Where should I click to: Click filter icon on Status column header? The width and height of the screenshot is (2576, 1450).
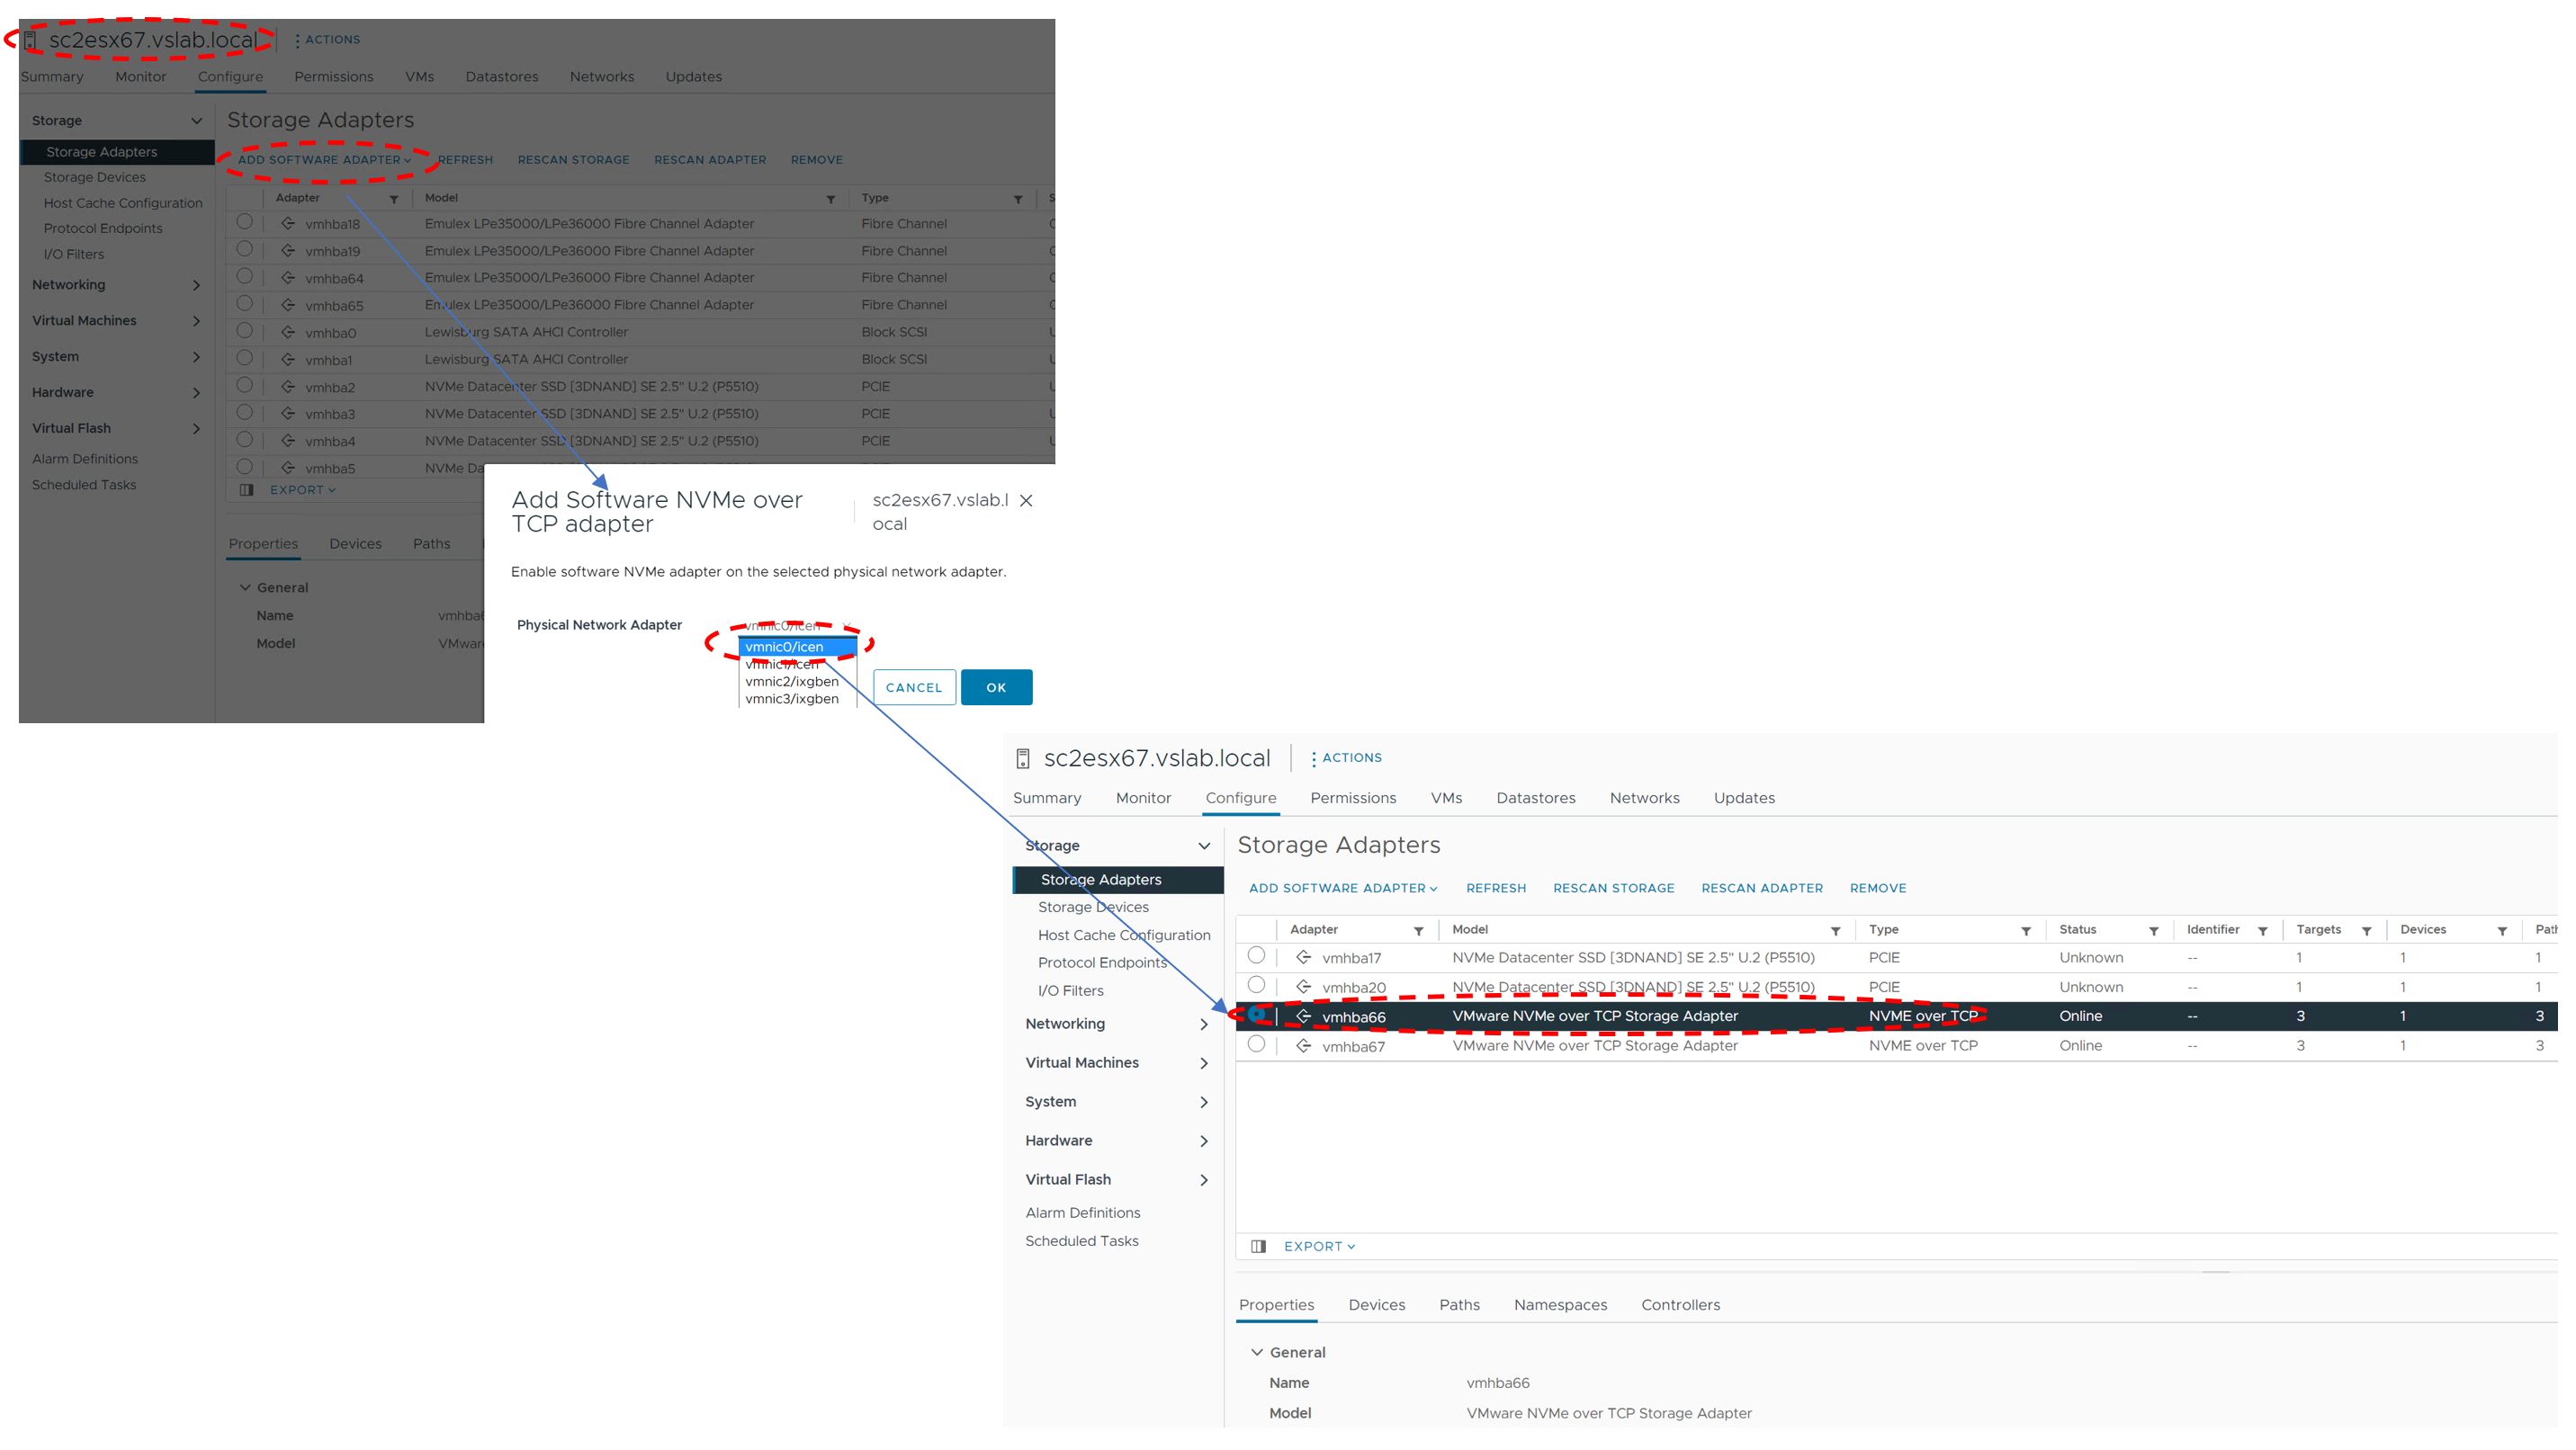pos(2153,931)
